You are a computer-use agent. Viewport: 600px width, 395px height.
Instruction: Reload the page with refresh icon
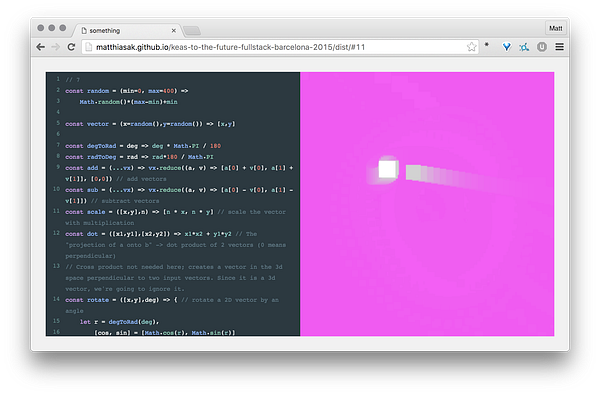[71, 47]
